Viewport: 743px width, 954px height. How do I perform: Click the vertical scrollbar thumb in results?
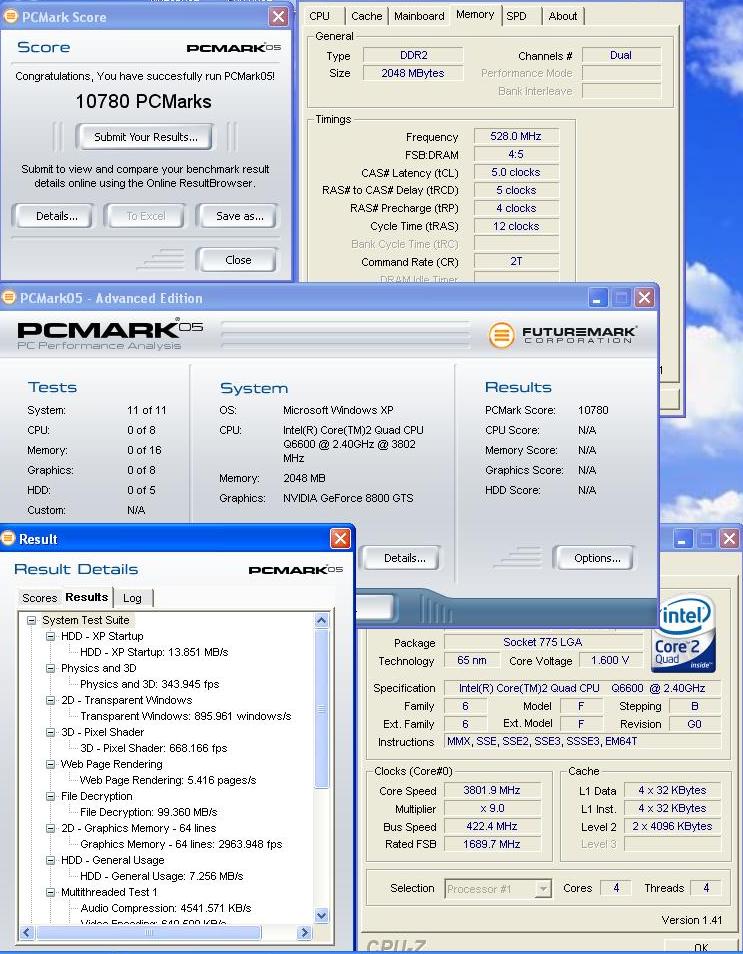pos(321,709)
